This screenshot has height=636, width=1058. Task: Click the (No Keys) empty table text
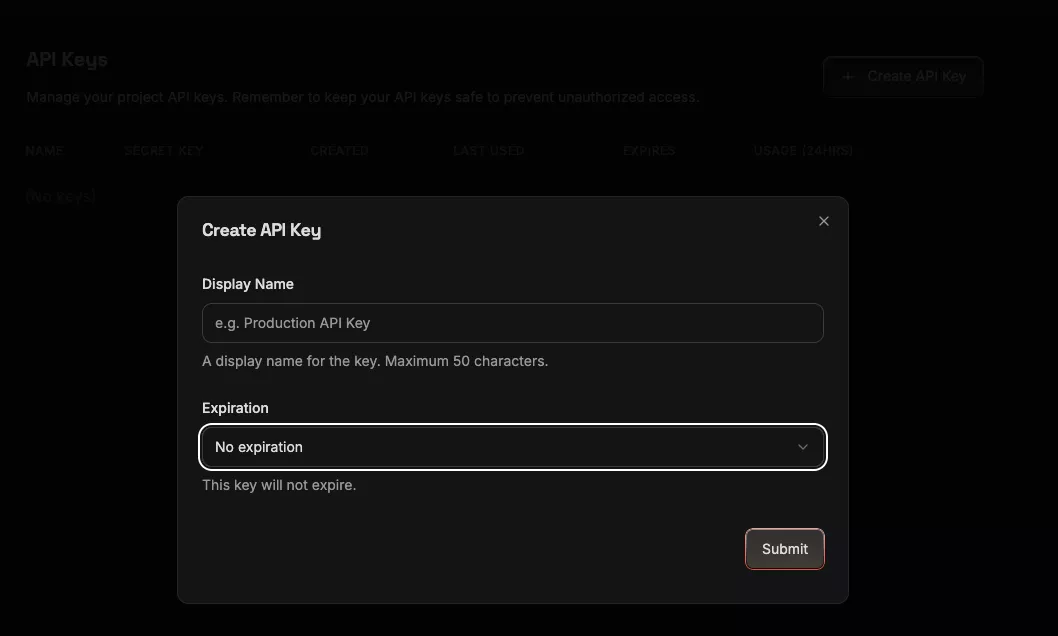point(61,197)
